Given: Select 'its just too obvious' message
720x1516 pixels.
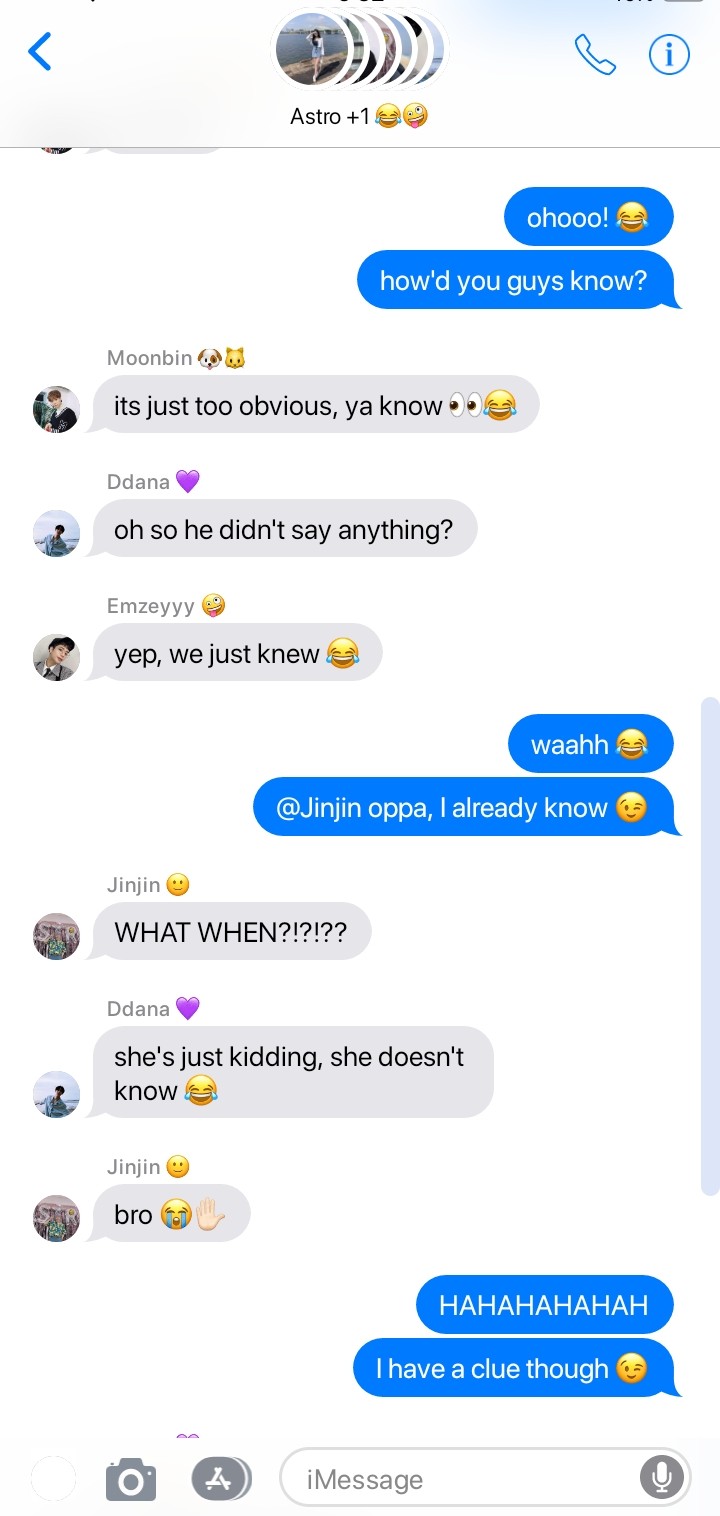Looking at the screenshot, I should click(x=314, y=405).
